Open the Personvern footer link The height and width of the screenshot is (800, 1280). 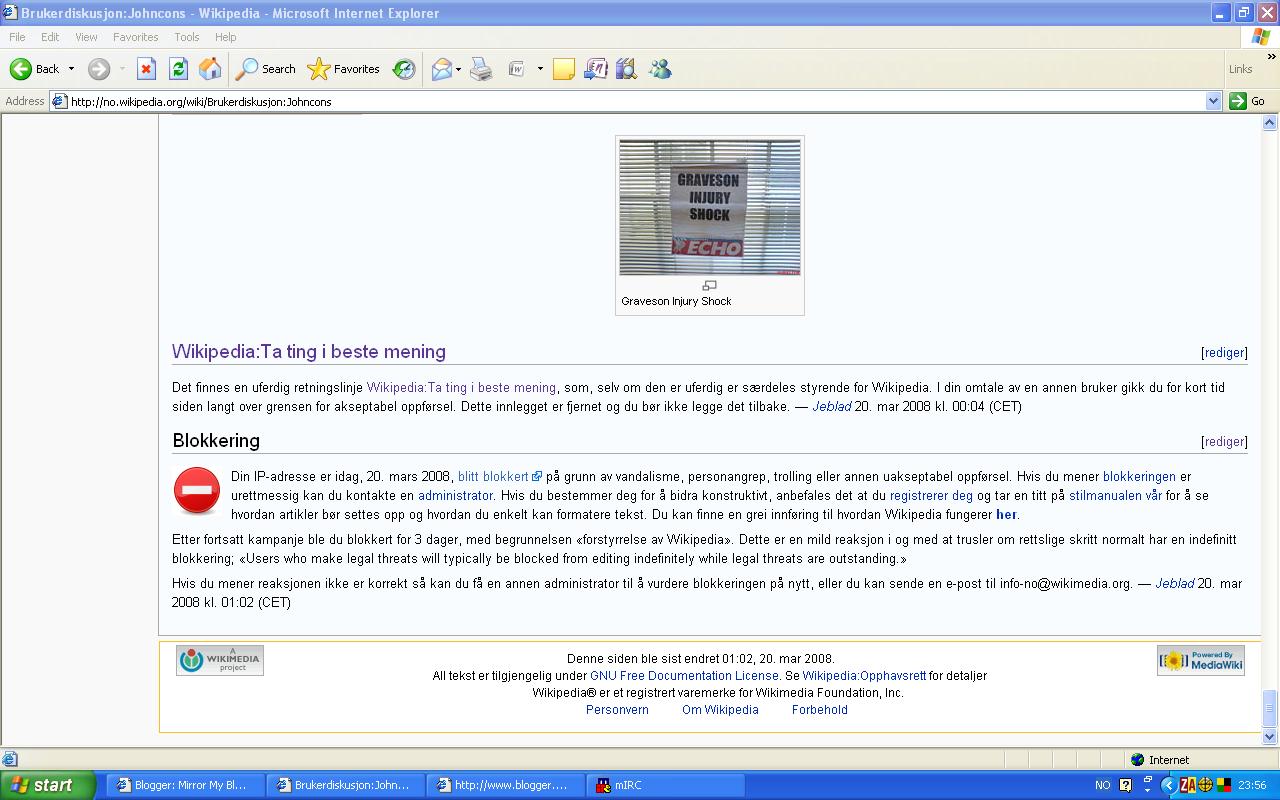click(x=617, y=710)
